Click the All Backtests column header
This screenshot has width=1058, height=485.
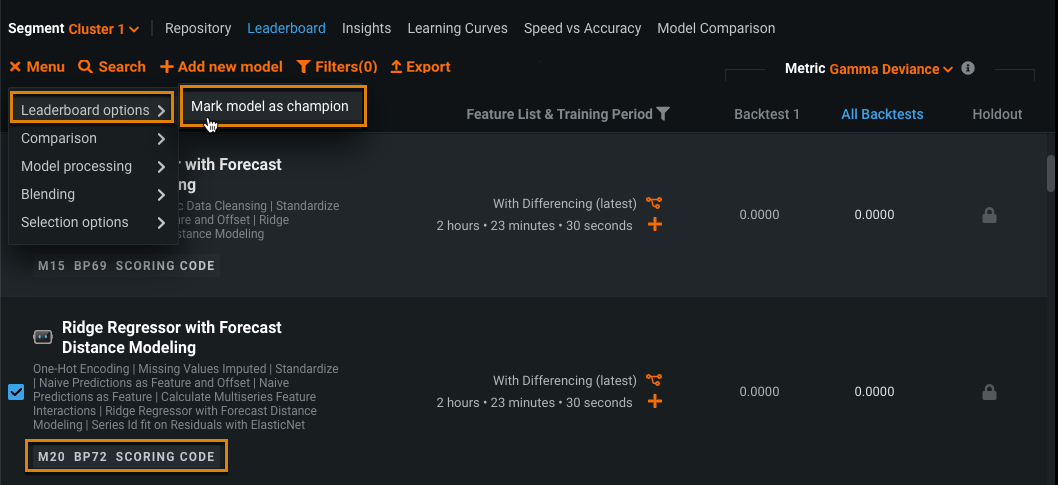882,114
